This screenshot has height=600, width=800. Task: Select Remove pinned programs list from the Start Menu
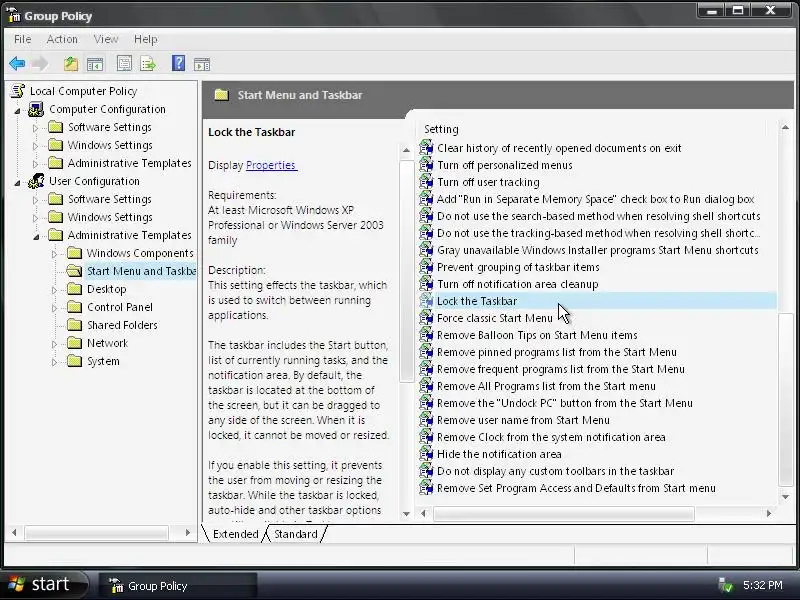tap(557, 352)
